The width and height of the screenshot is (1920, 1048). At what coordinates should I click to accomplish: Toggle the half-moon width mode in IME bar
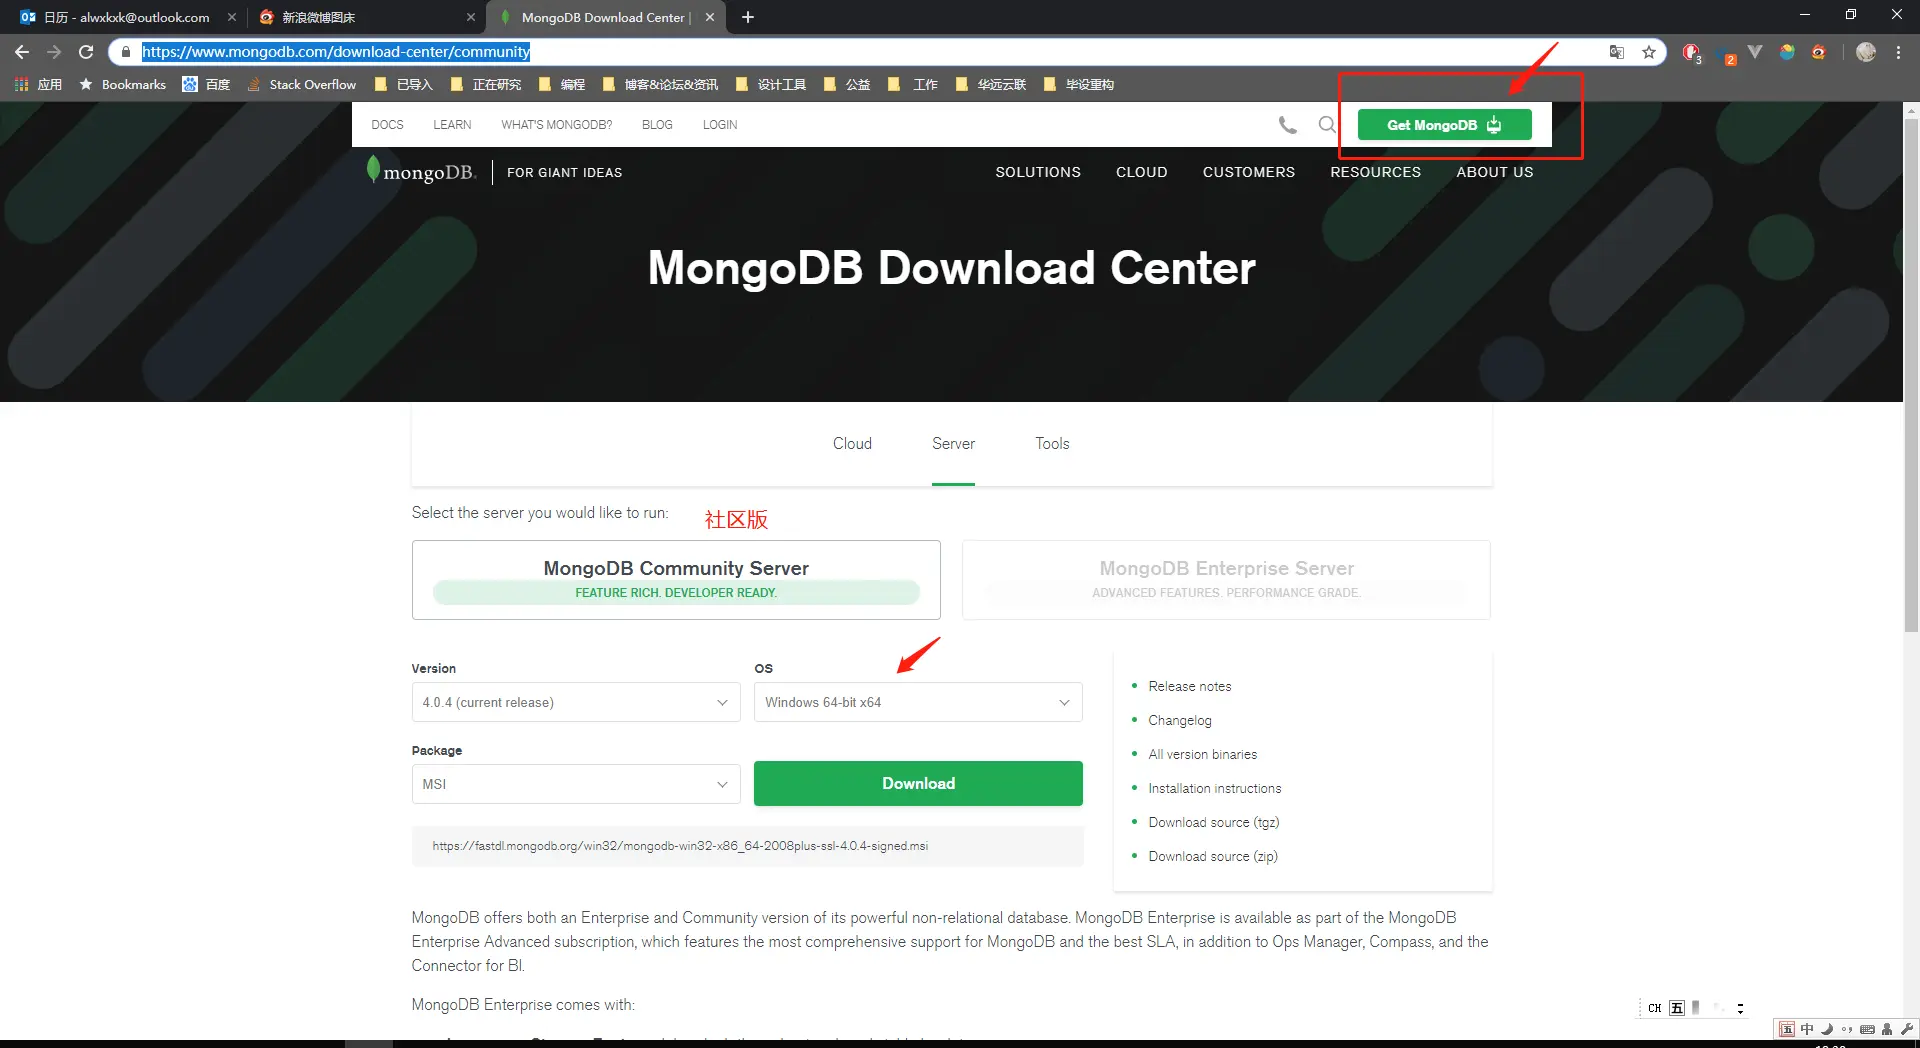(1827, 1029)
